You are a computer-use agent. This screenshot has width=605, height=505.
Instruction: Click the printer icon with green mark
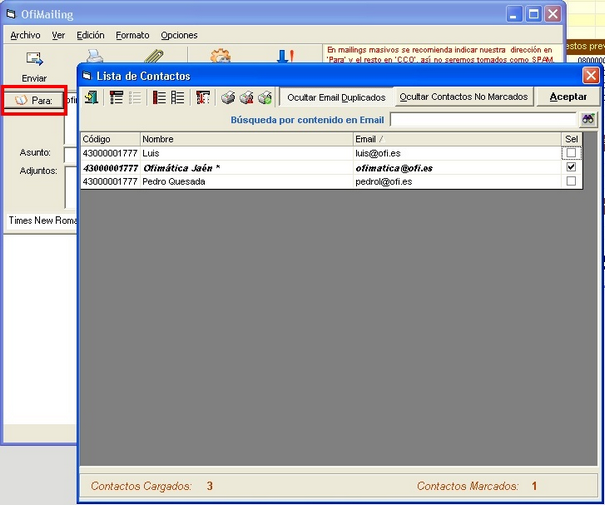265,97
